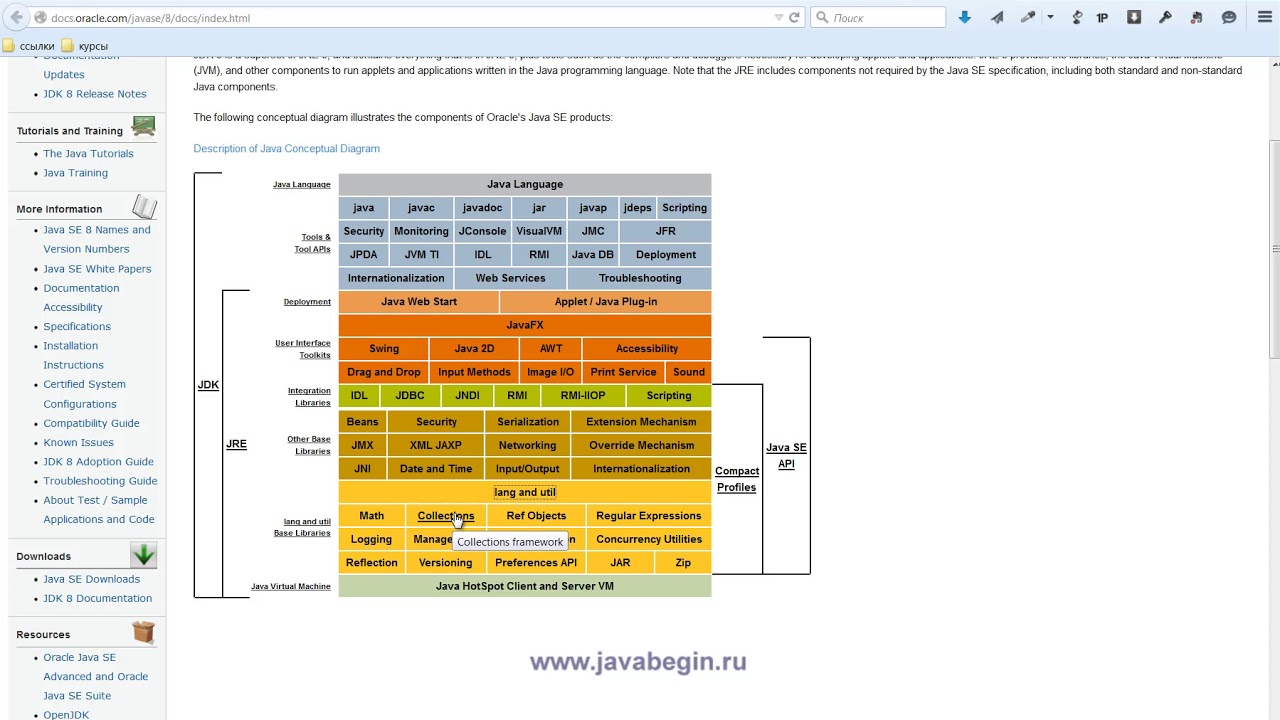Image resolution: width=1280 pixels, height=720 pixels.
Task: Click Java HotSpot Client and Server VM bar
Action: 525,587
